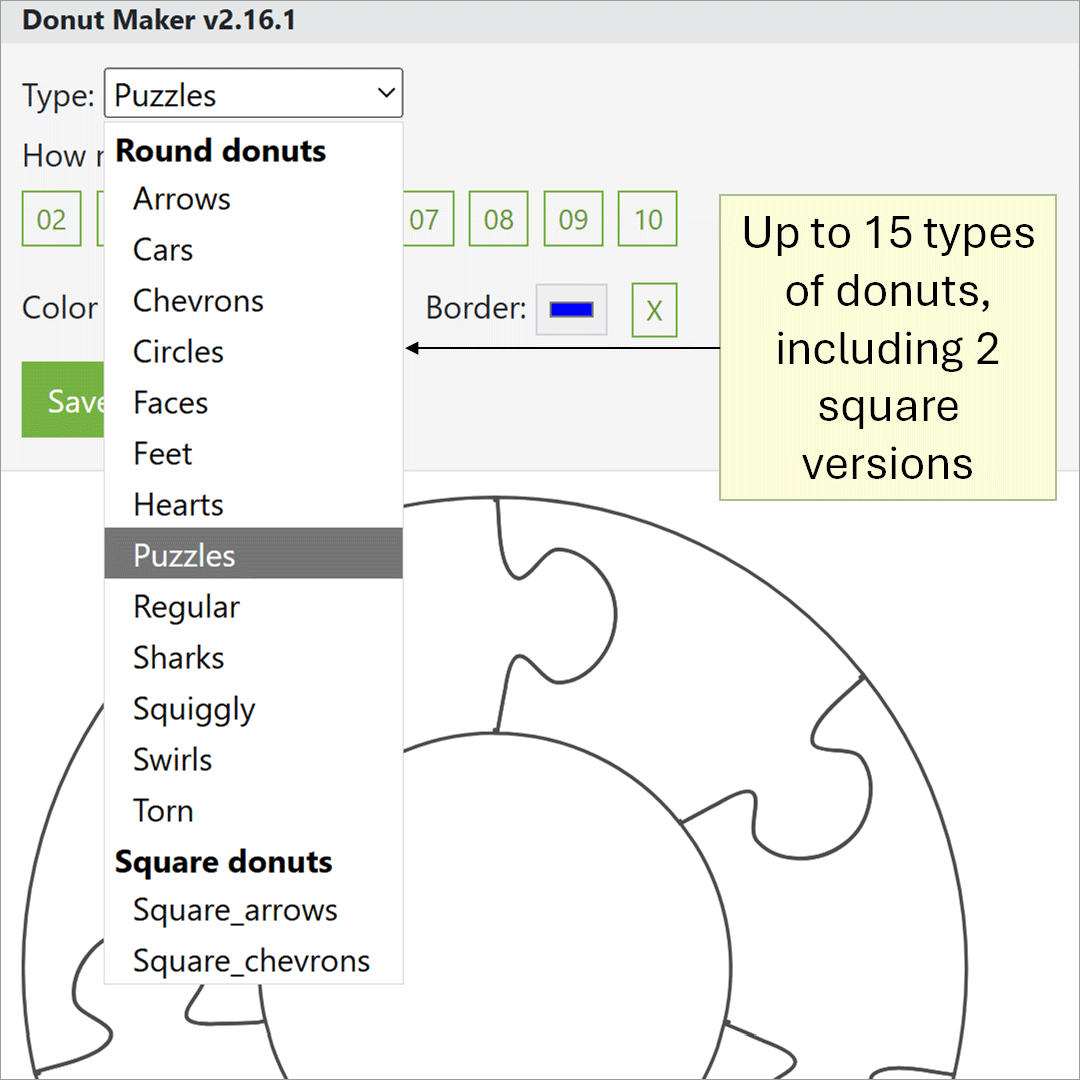1080x1080 pixels.
Task: Select Square_chevrons option
Action: click(x=251, y=961)
